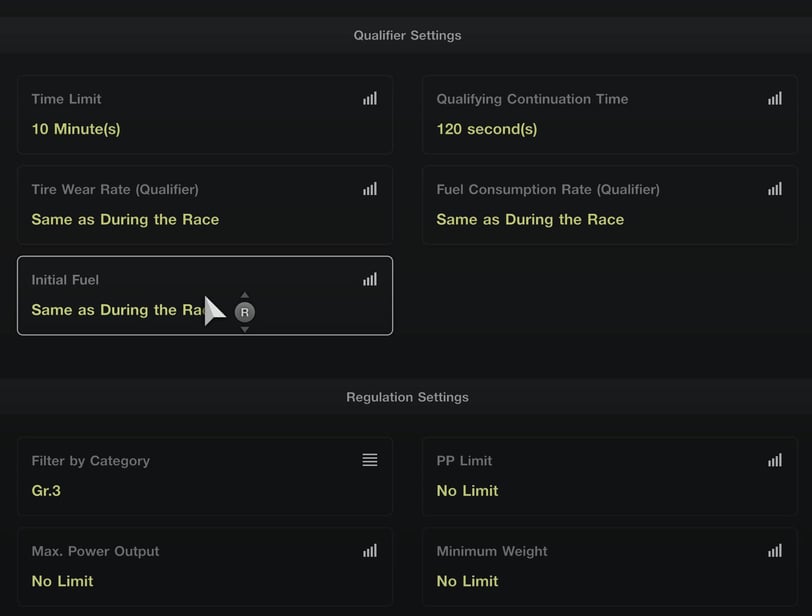Viewport: 812px width, 616px height.
Task: Click the bars icon in Time Limit
Action: tap(370, 98)
